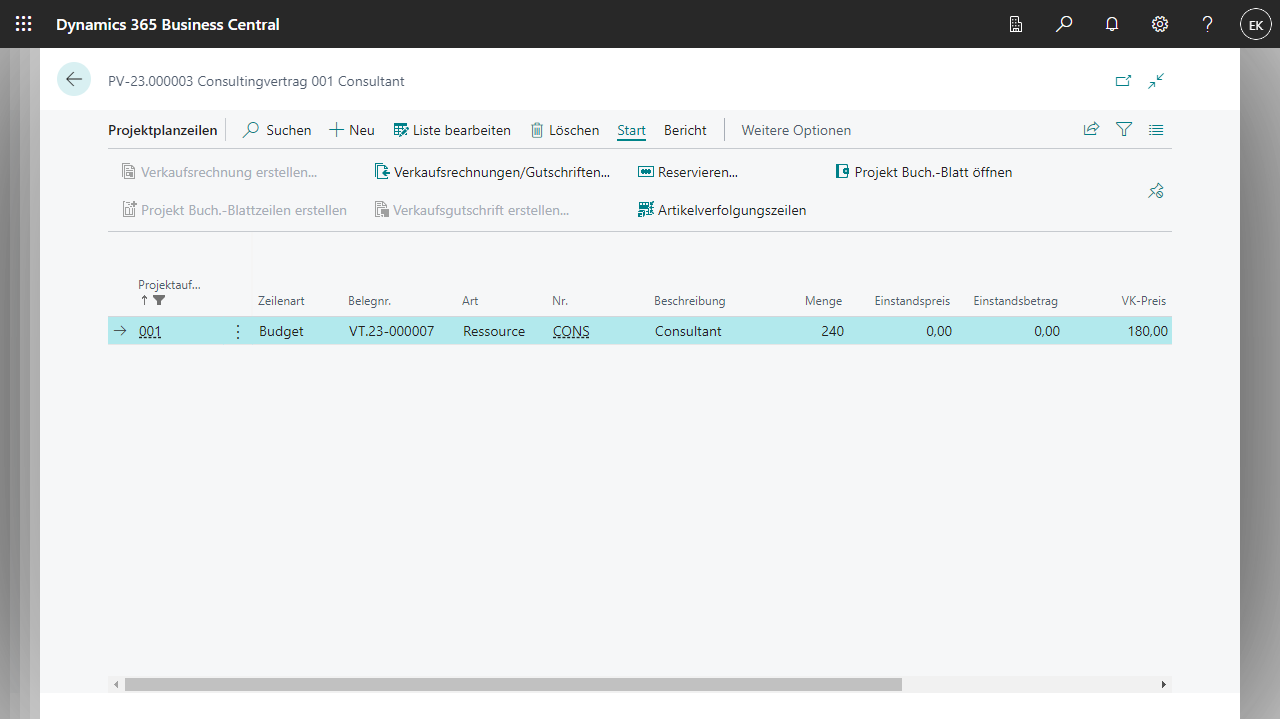1280x720 pixels.
Task: Click the horizontal scrollbar thumb
Action: [513, 685]
